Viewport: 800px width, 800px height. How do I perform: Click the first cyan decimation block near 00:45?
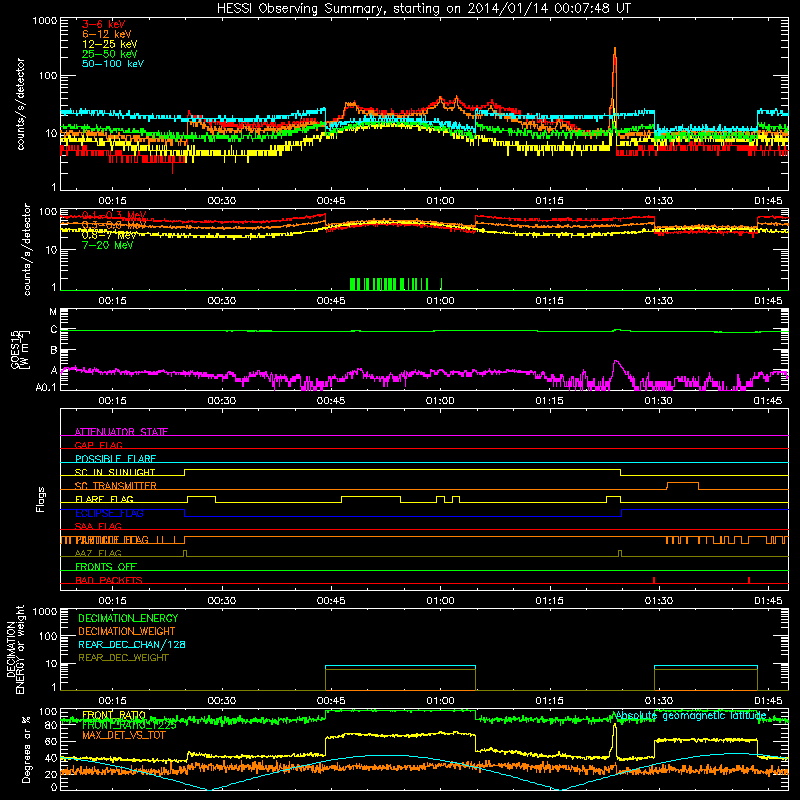[401, 666]
